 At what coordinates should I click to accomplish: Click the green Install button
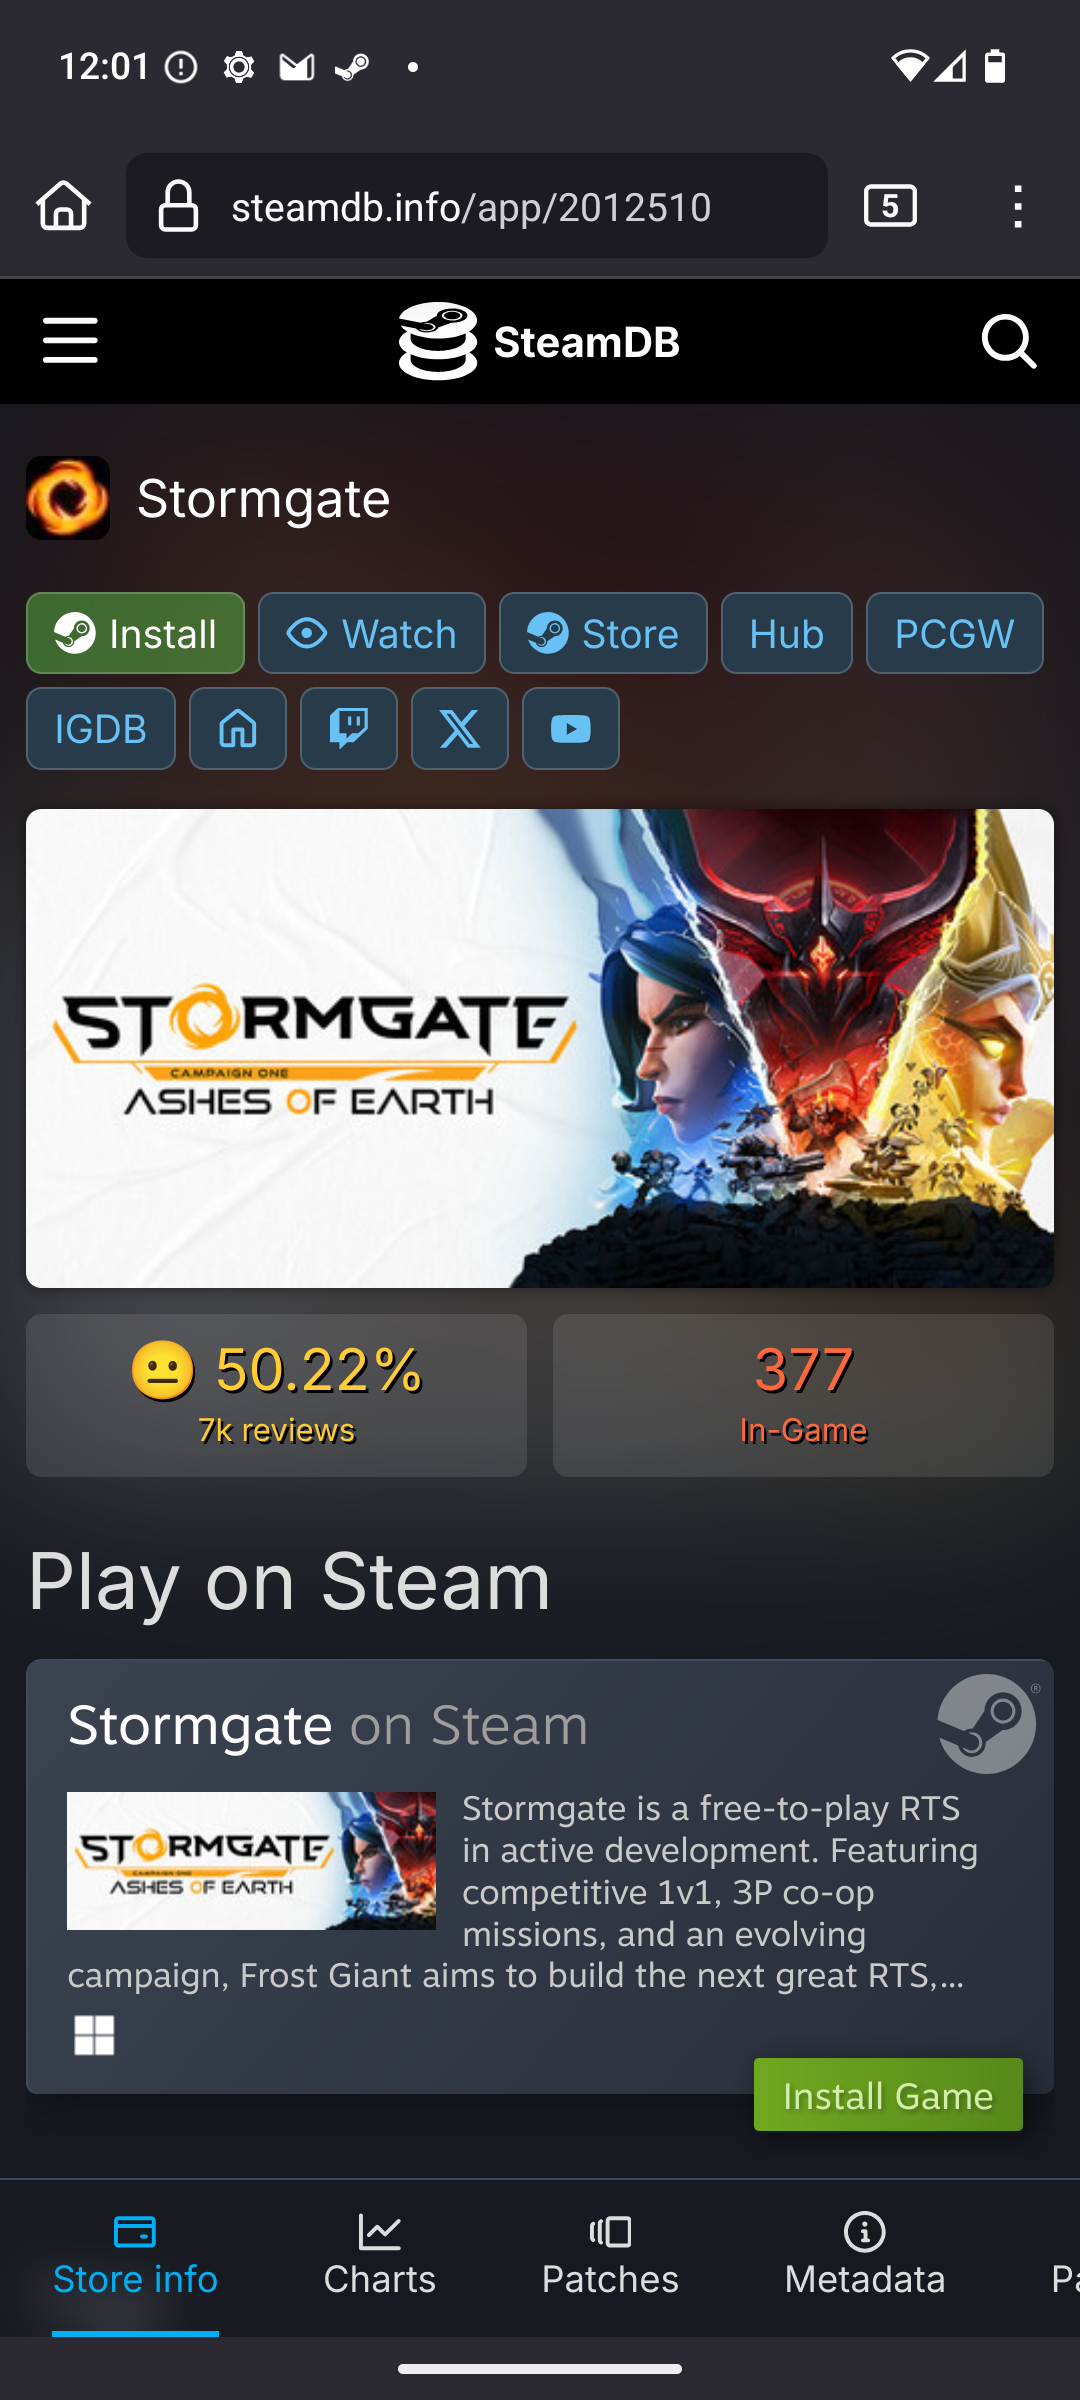tap(135, 633)
